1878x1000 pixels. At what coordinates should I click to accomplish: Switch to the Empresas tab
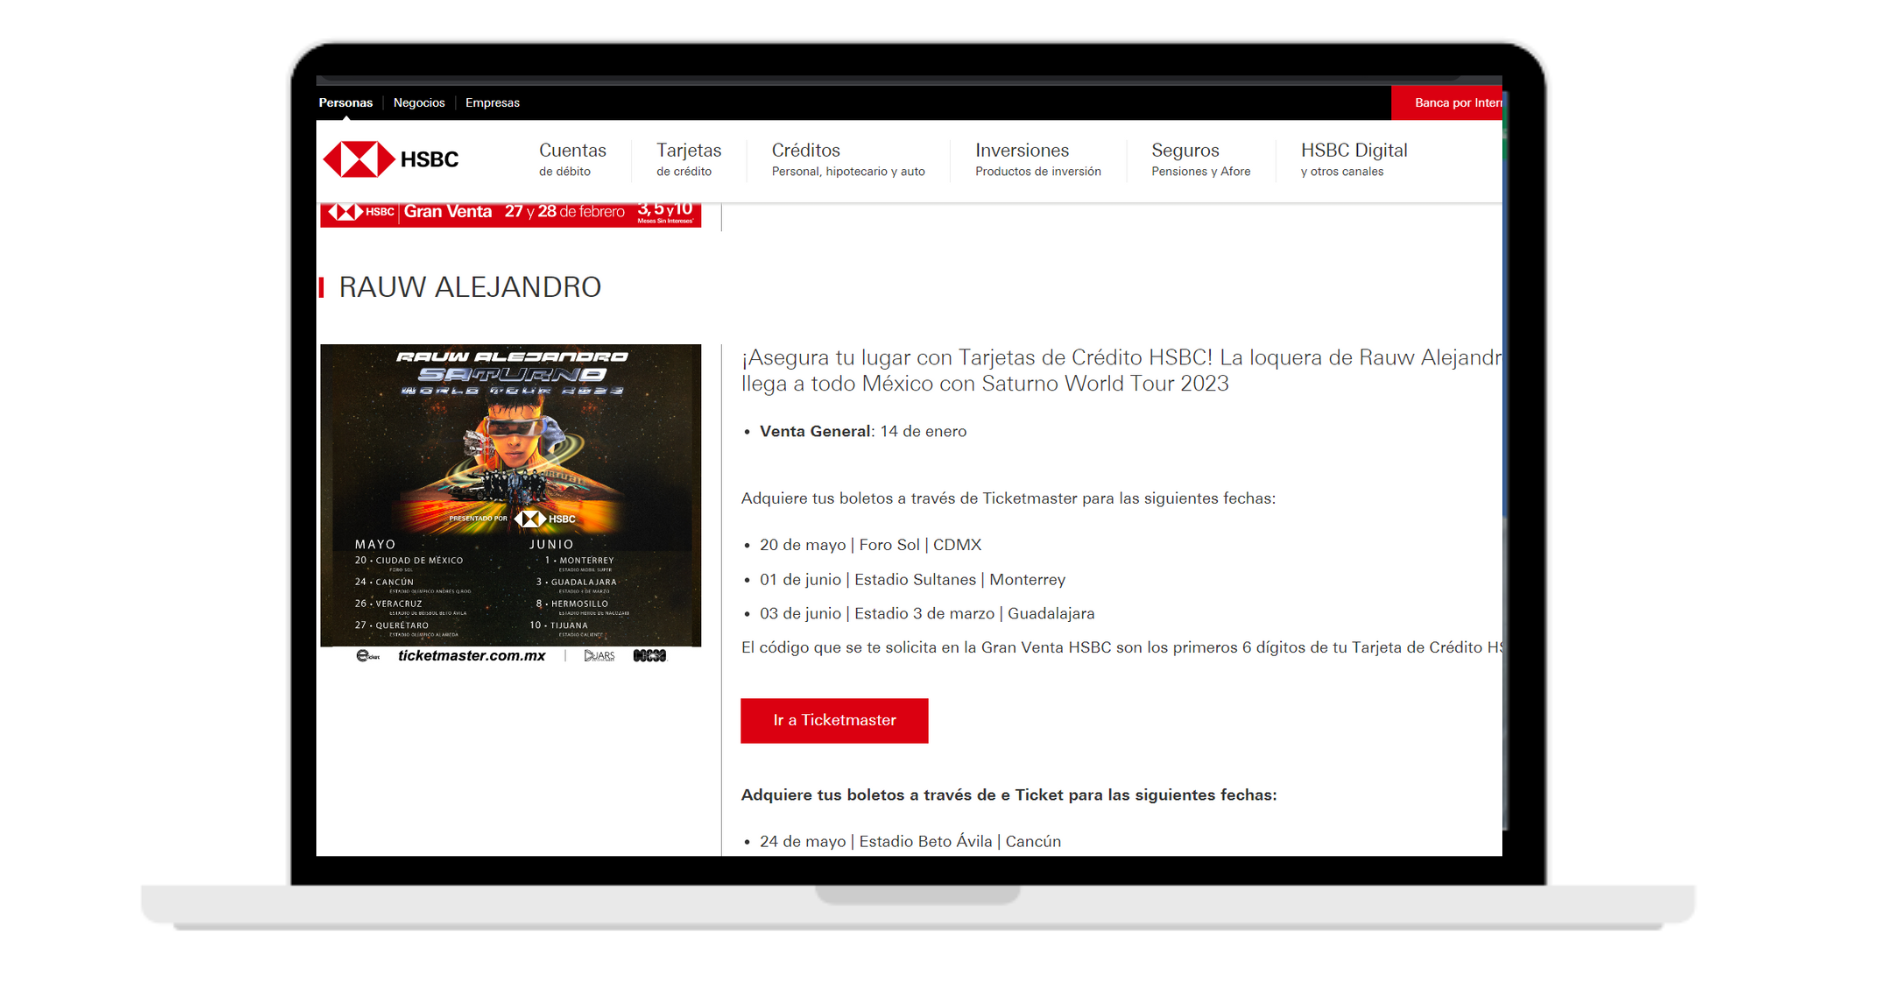pos(492,102)
